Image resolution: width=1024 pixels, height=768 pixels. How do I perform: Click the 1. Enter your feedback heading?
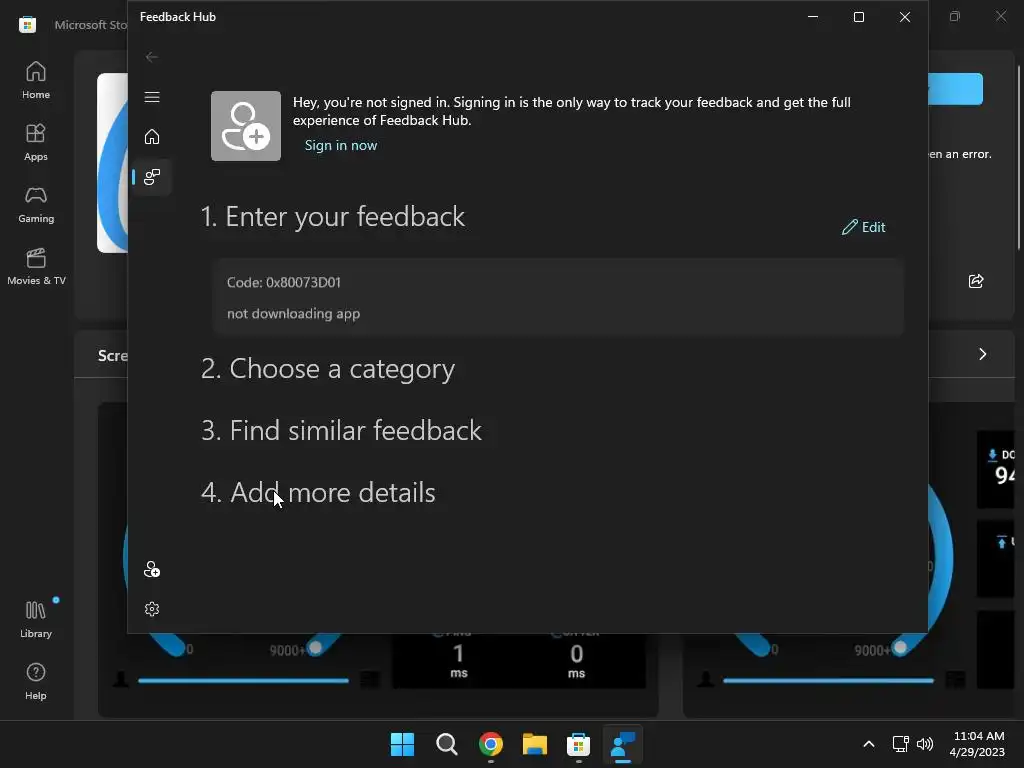point(333,216)
